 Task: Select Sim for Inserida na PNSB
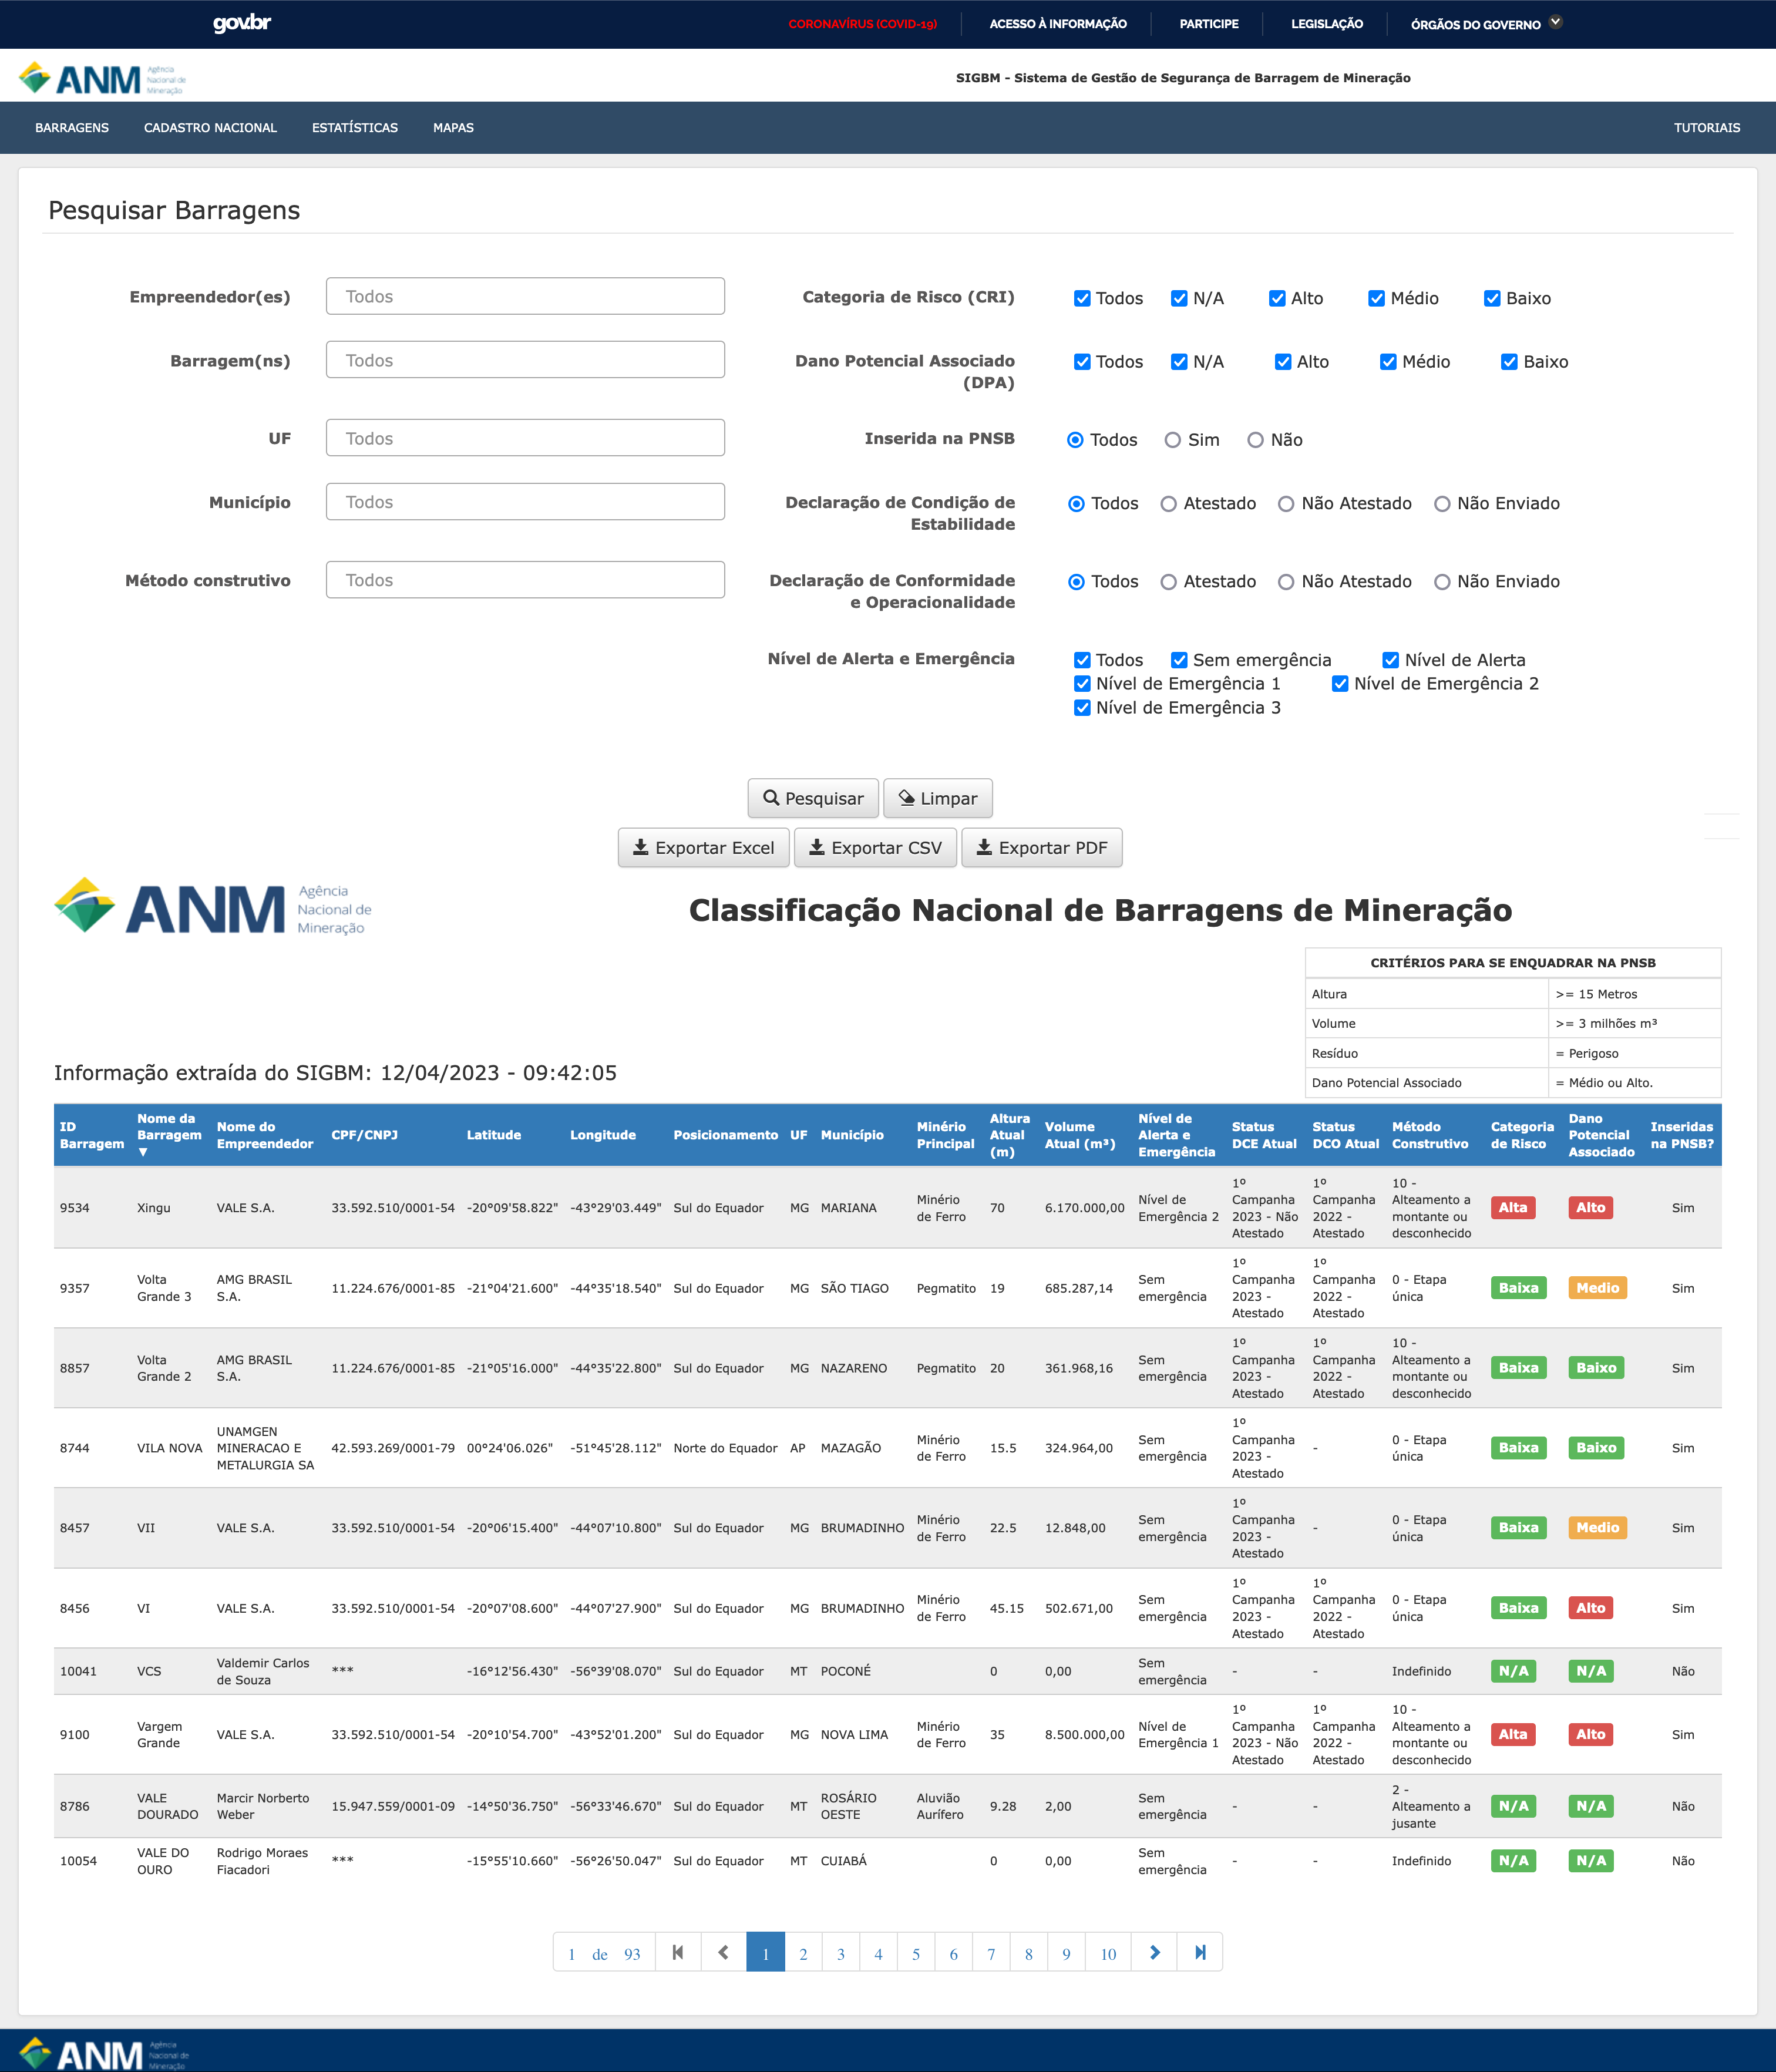[1173, 440]
